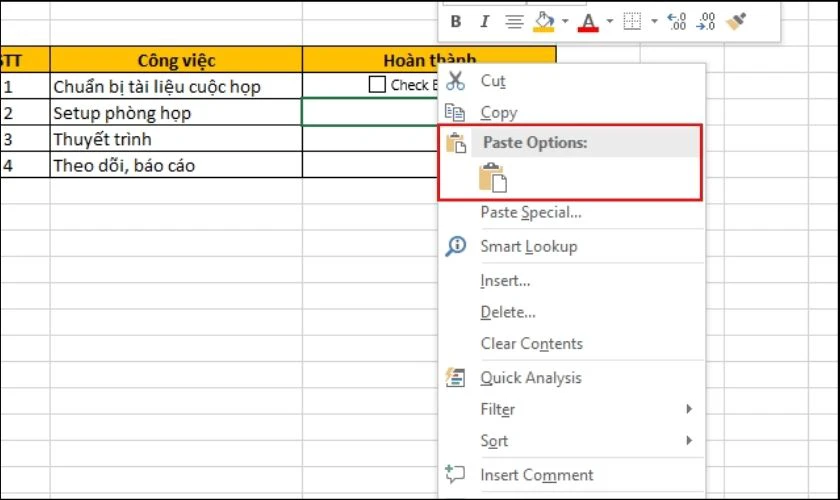This screenshot has height=500, width=840.
Task: Expand the Filter submenu arrow
Action: pyautogui.click(x=689, y=409)
